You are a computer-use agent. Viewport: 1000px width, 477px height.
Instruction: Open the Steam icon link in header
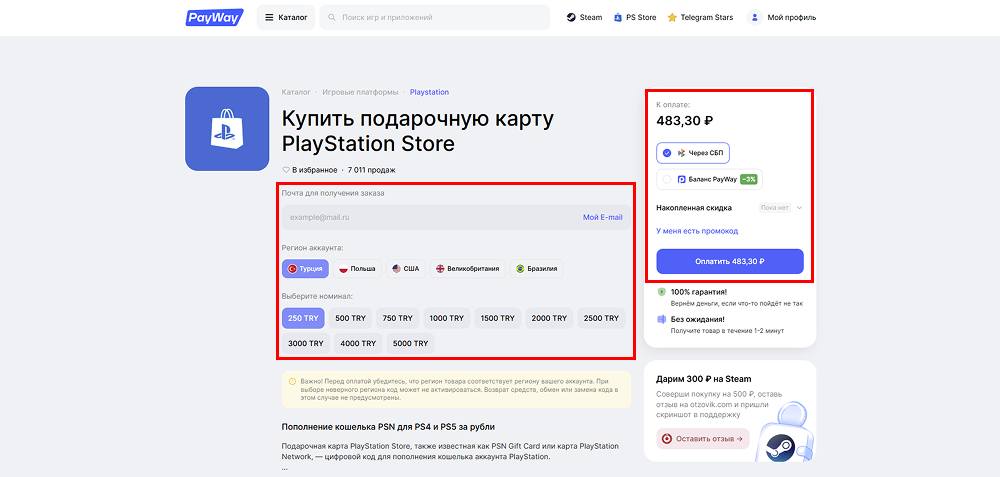[x=571, y=18]
